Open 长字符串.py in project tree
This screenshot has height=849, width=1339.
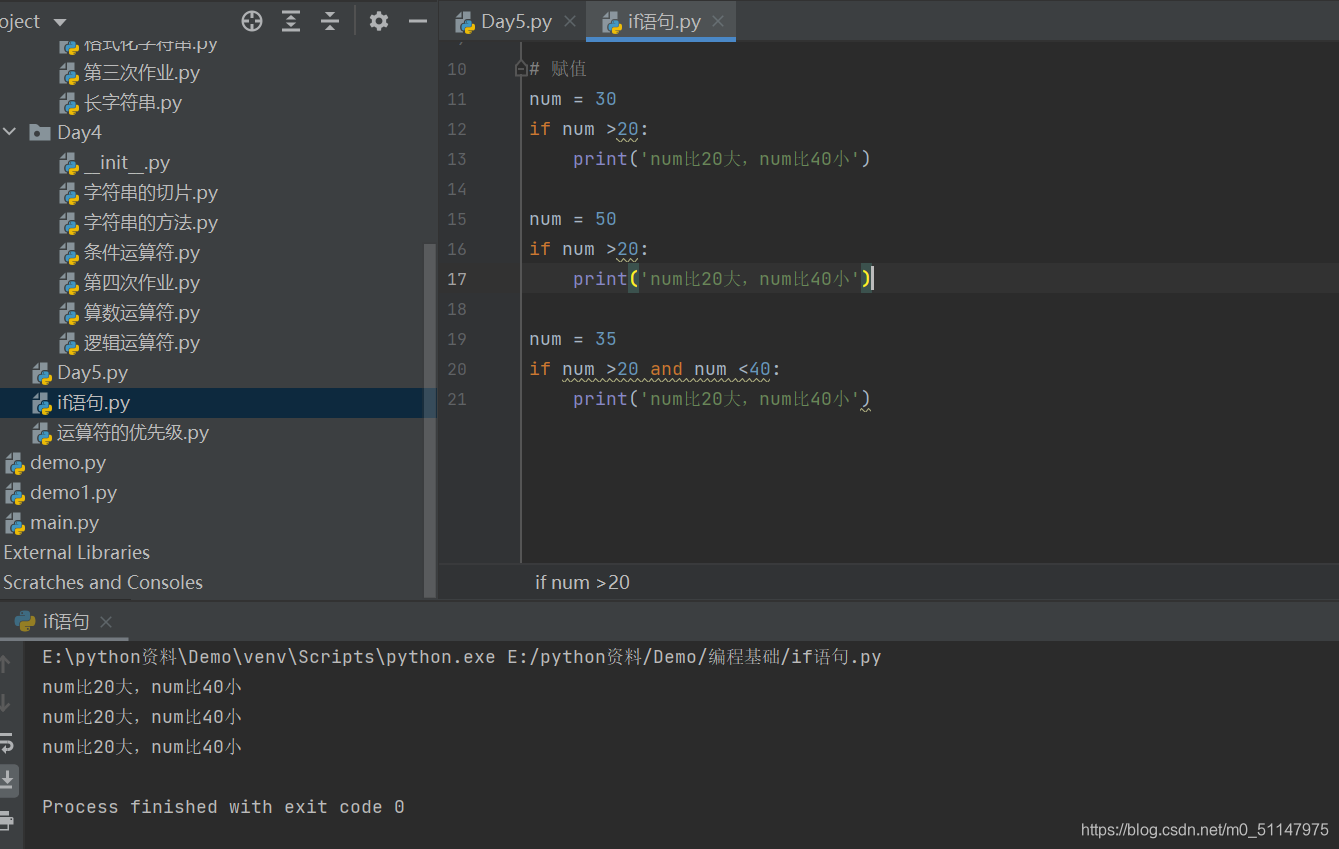(x=132, y=103)
